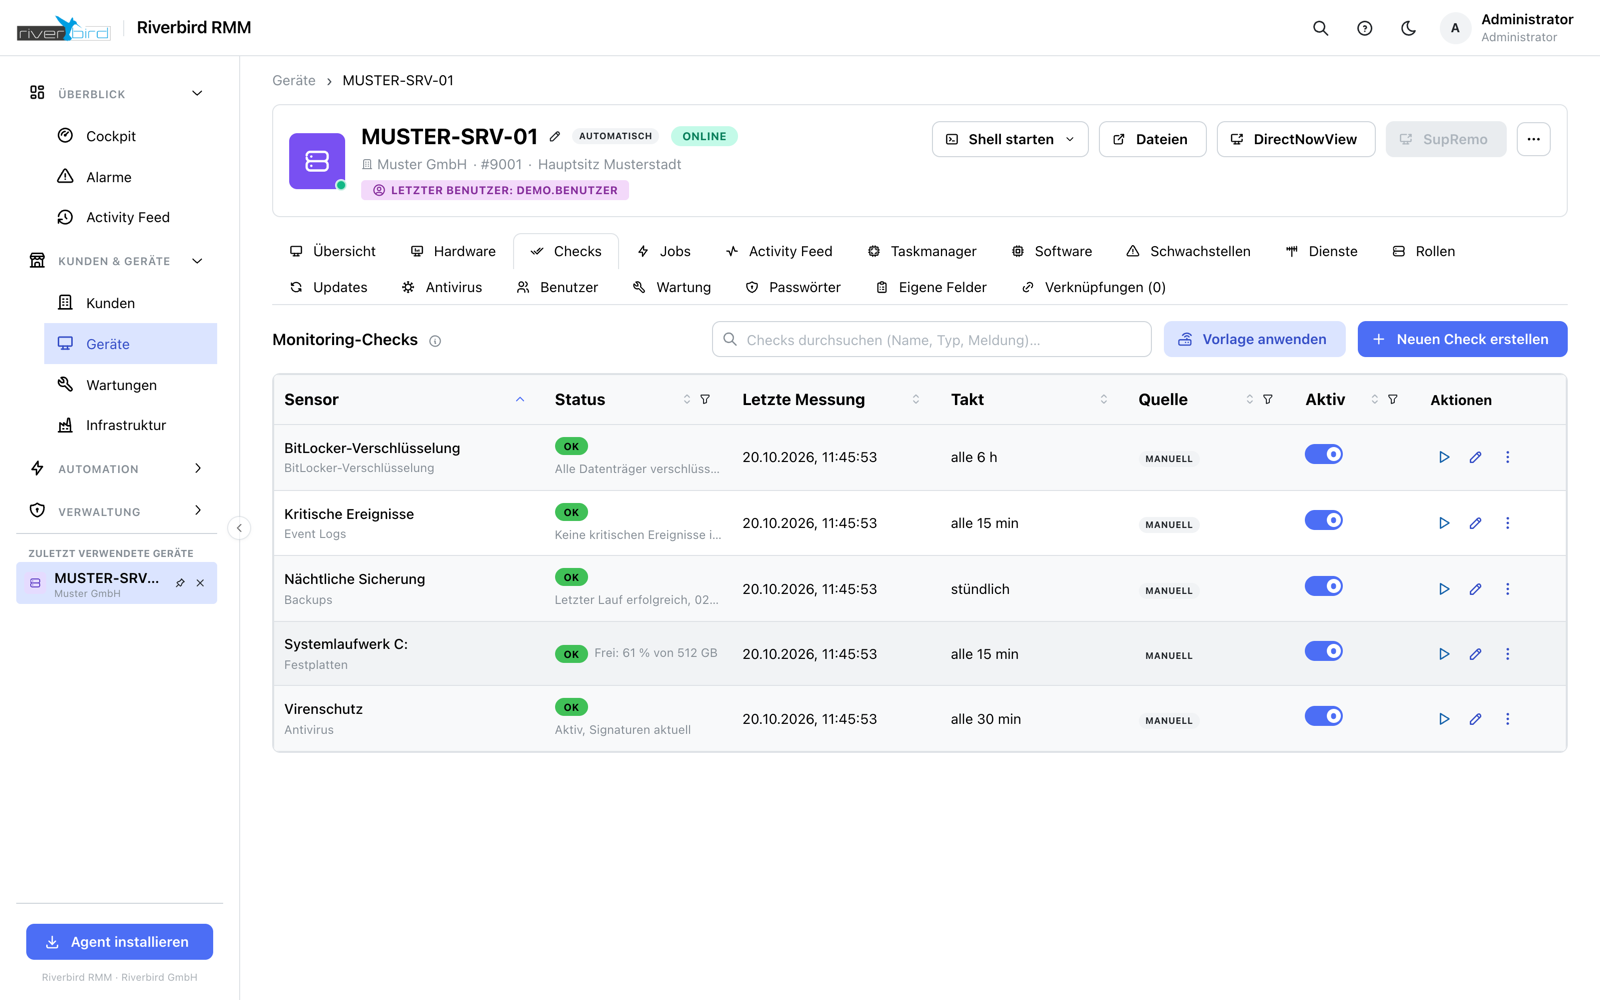Open the Shell starten dropdown
The image size is (1600, 1000).
[x=1010, y=139]
